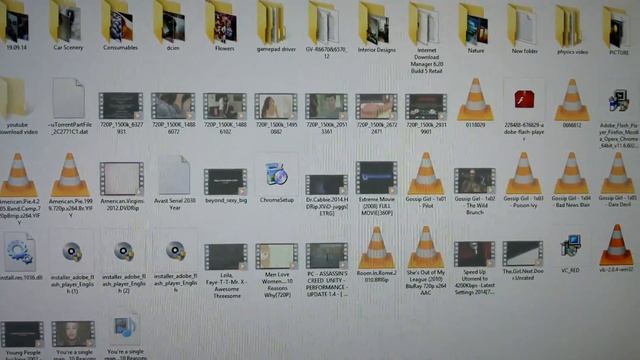Image resolution: width=640 pixels, height=360 pixels.
Task: Select the VC_RED installer icon
Action: click(x=570, y=245)
